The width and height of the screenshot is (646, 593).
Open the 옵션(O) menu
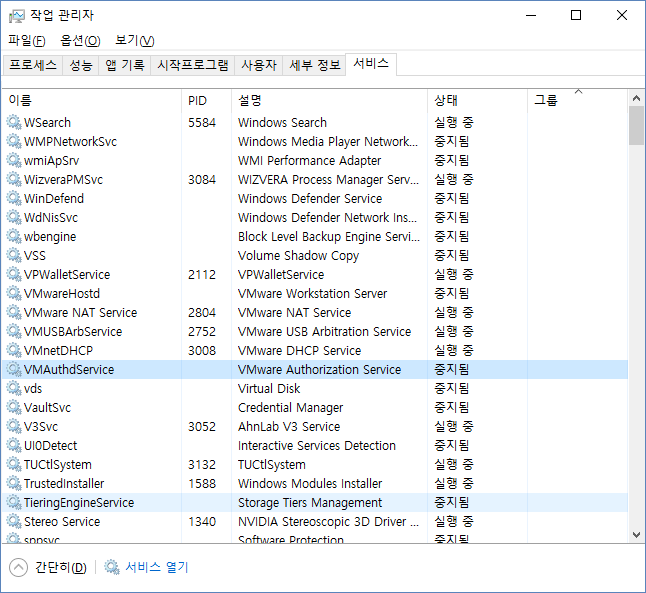[x=80, y=40]
